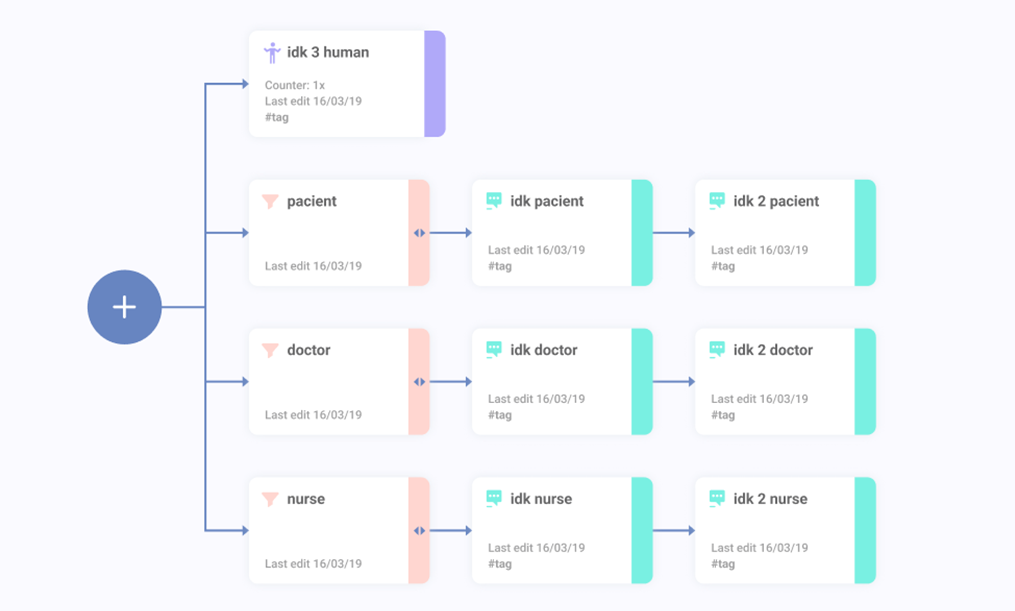This screenshot has width=1015, height=611.
Task: Click the #tag on idk 3 human card
Action: click(x=277, y=117)
